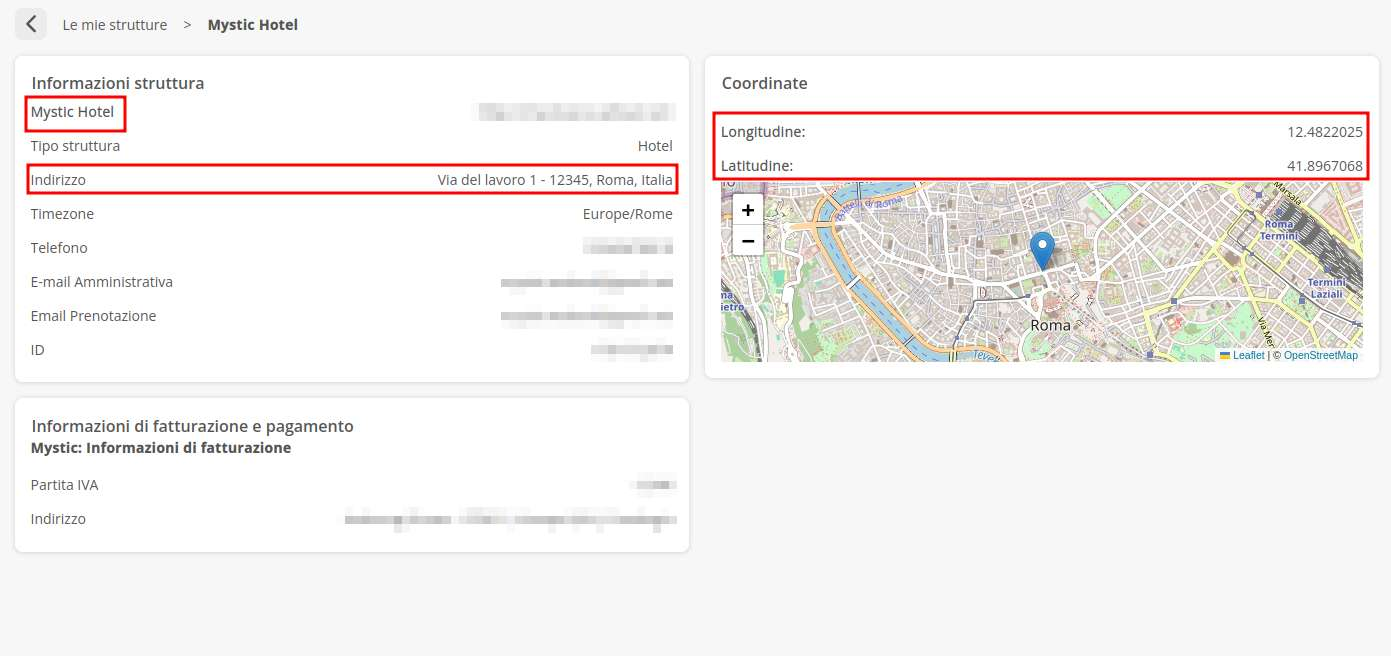The image size is (1391, 656).
Task: Click the blurred billing Indirizzo value
Action: (510, 519)
